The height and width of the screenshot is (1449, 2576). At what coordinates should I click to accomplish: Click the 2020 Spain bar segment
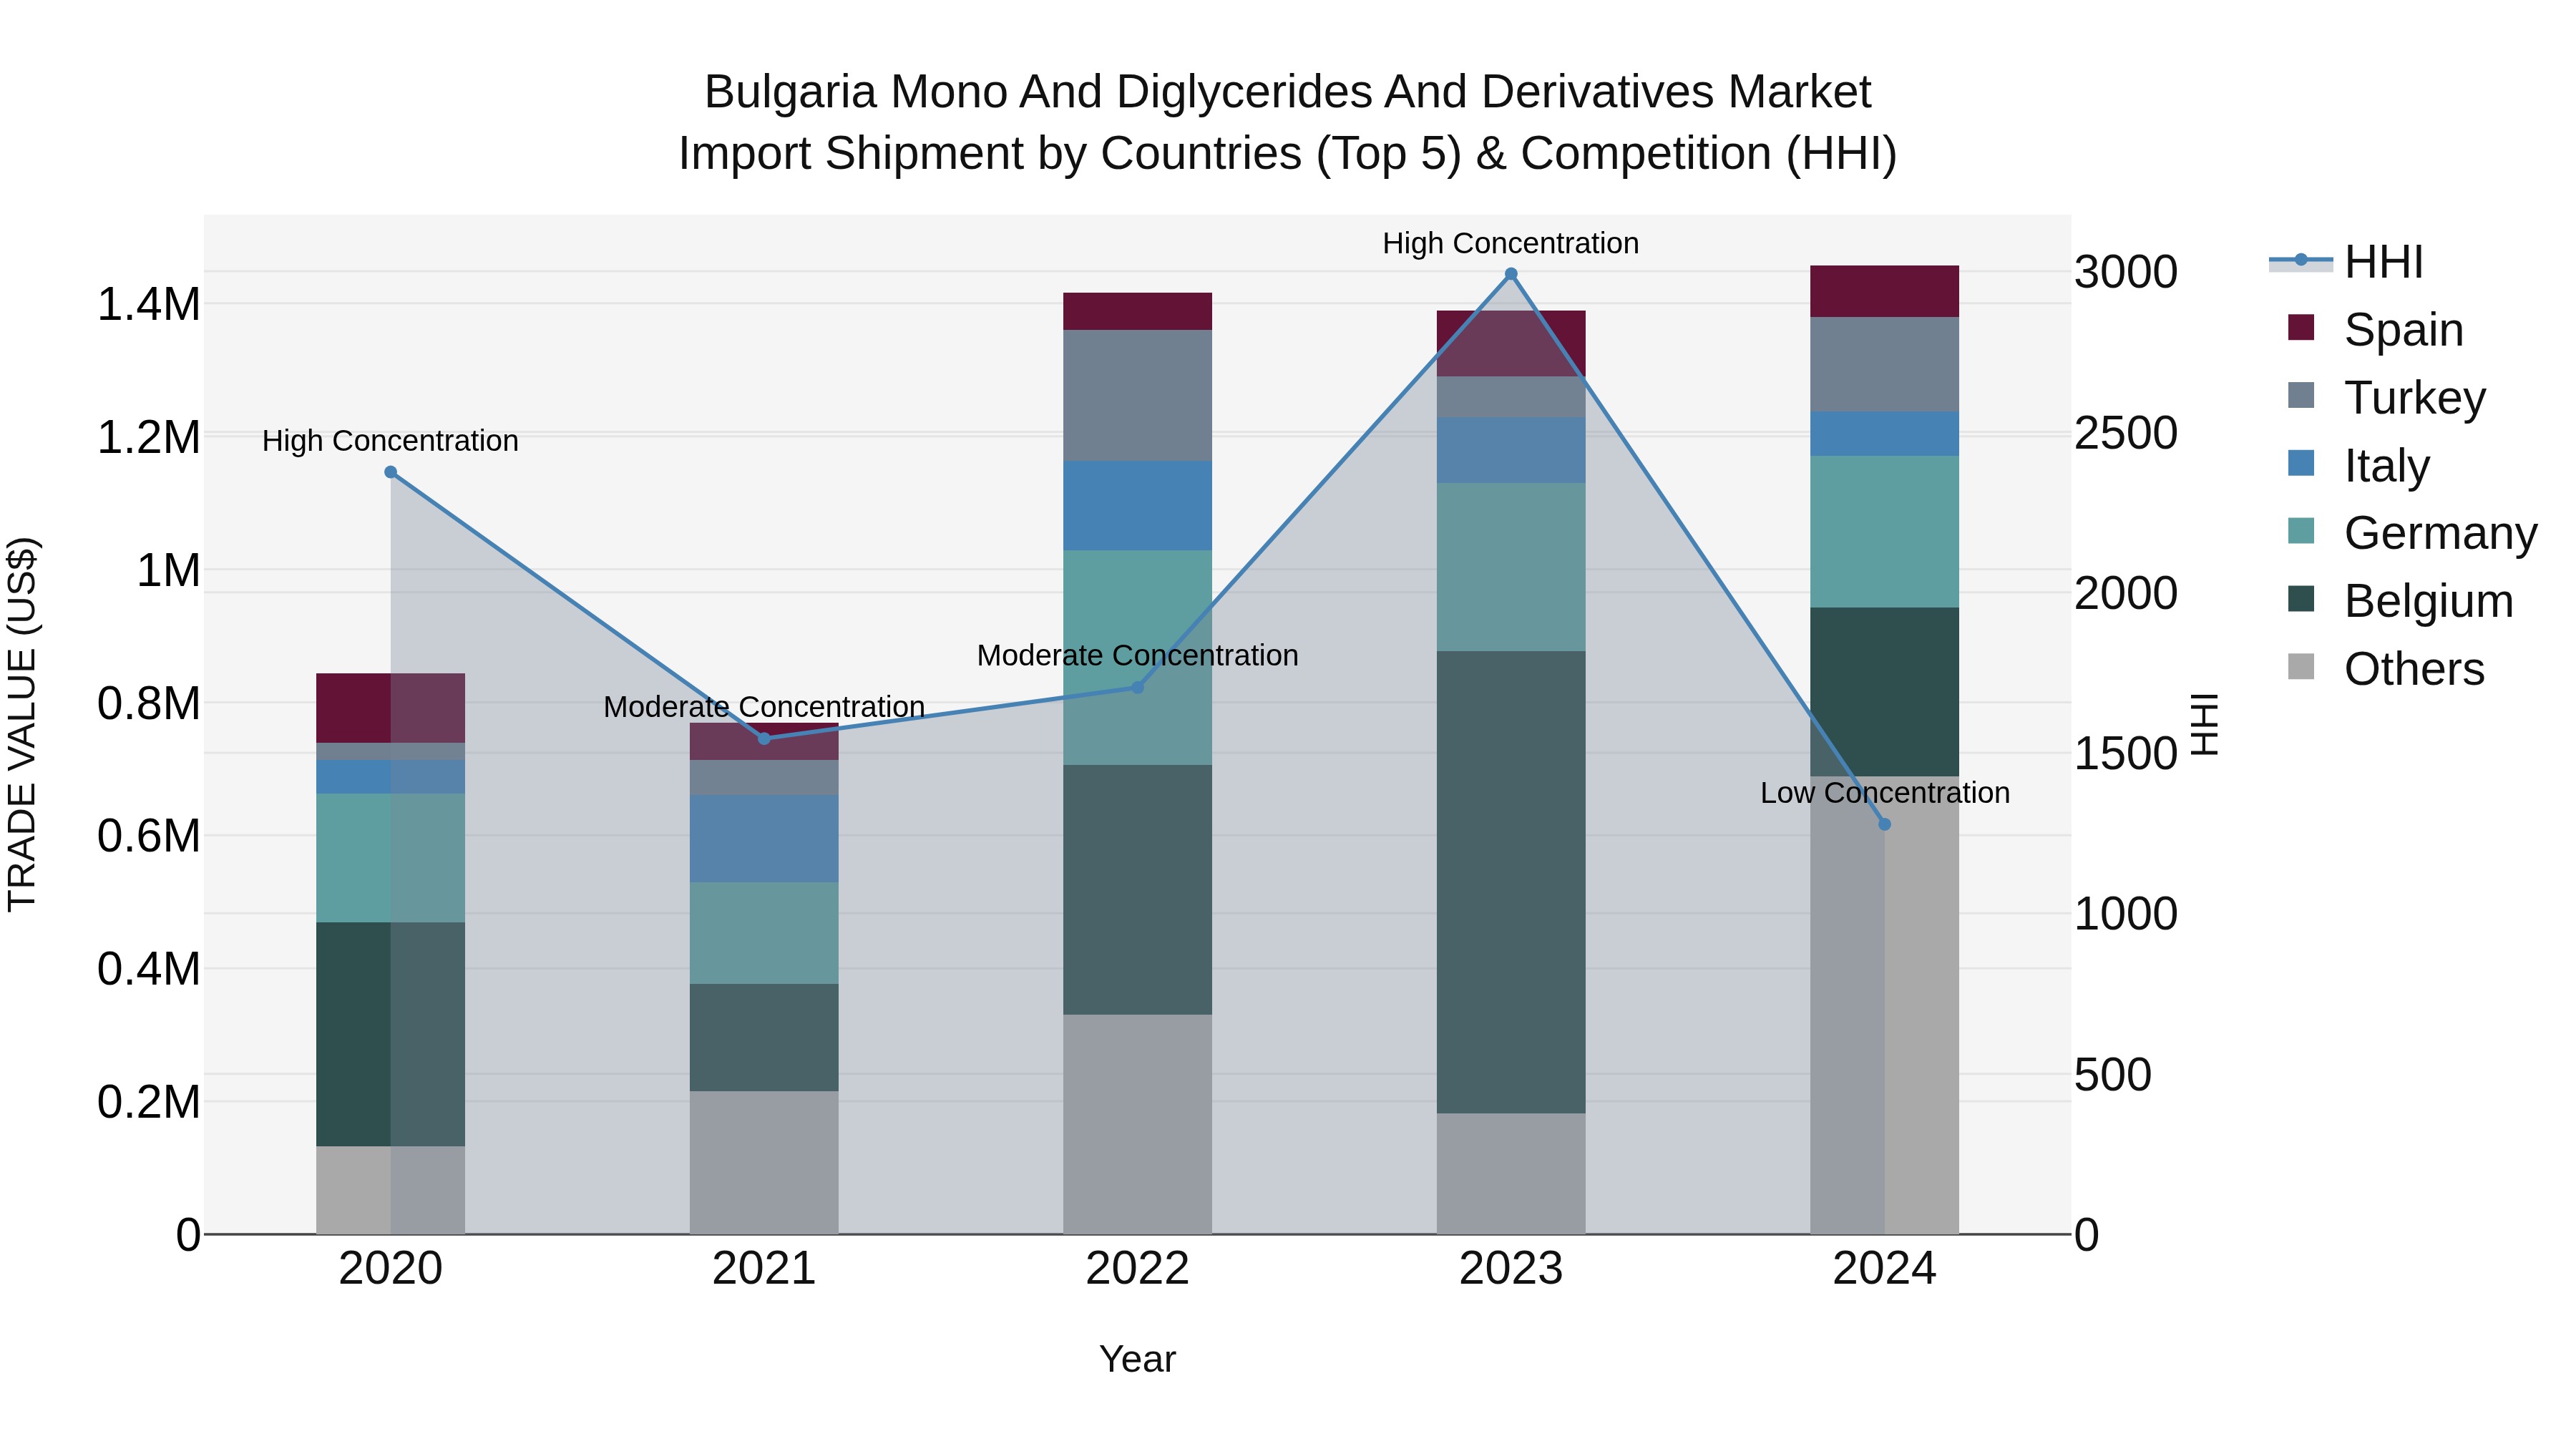391,708
